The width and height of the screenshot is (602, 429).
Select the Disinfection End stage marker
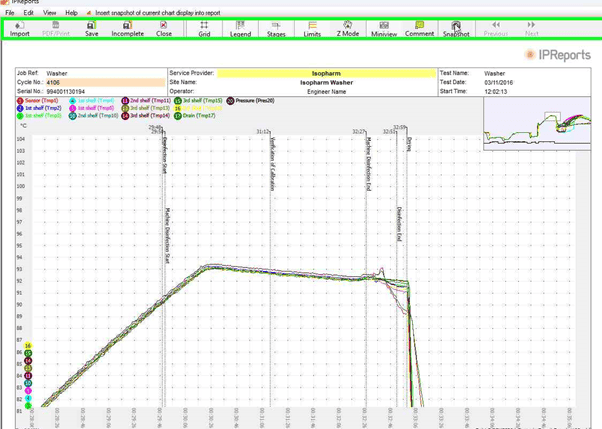tap(399, 224)
